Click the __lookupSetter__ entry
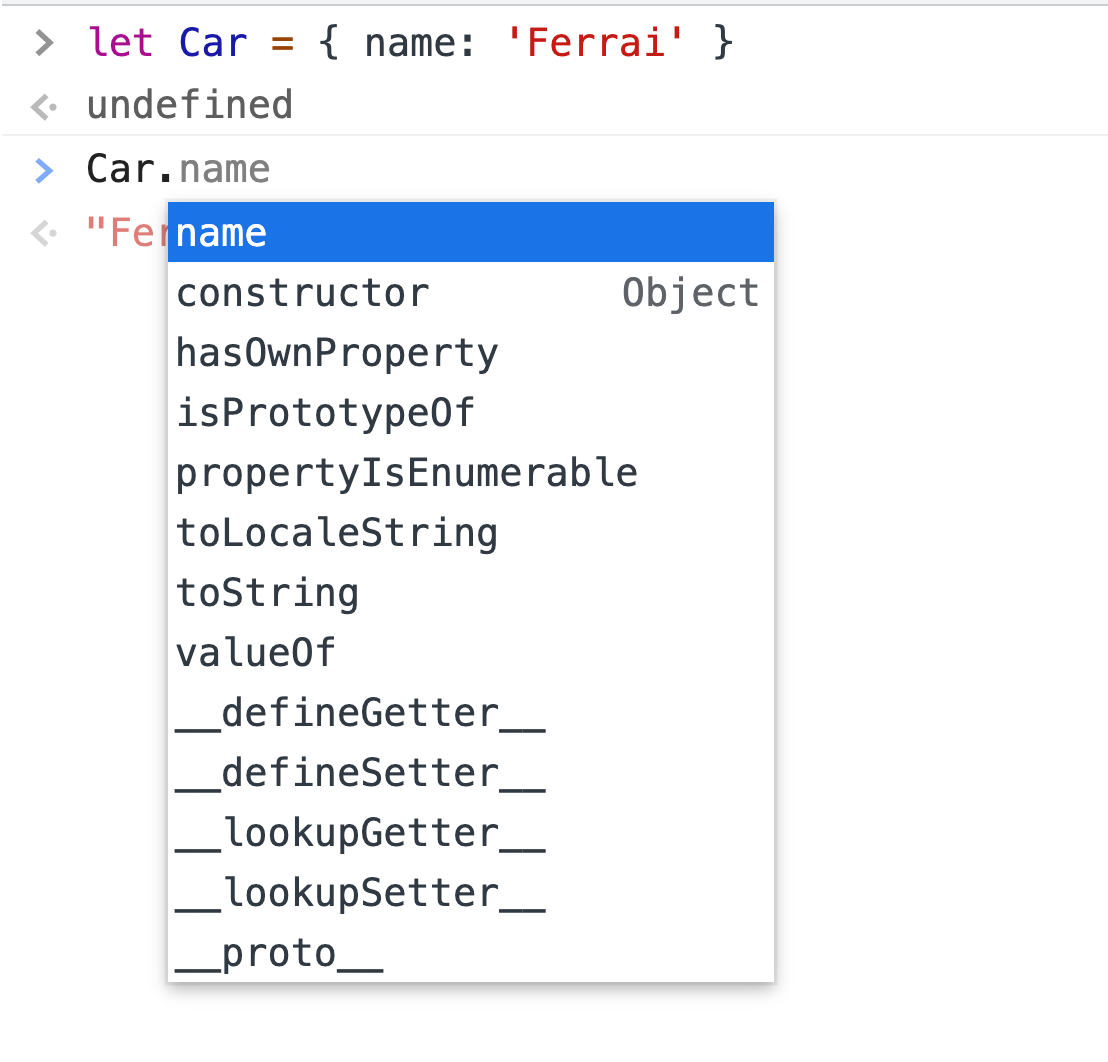The image size is (1108, 1062). pyautogui.click(x=360, y=892)
